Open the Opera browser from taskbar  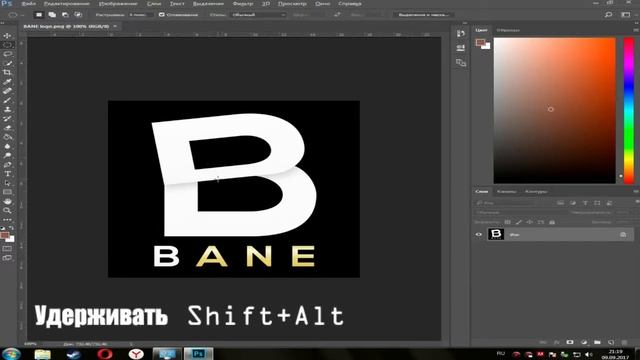[105, 354]
